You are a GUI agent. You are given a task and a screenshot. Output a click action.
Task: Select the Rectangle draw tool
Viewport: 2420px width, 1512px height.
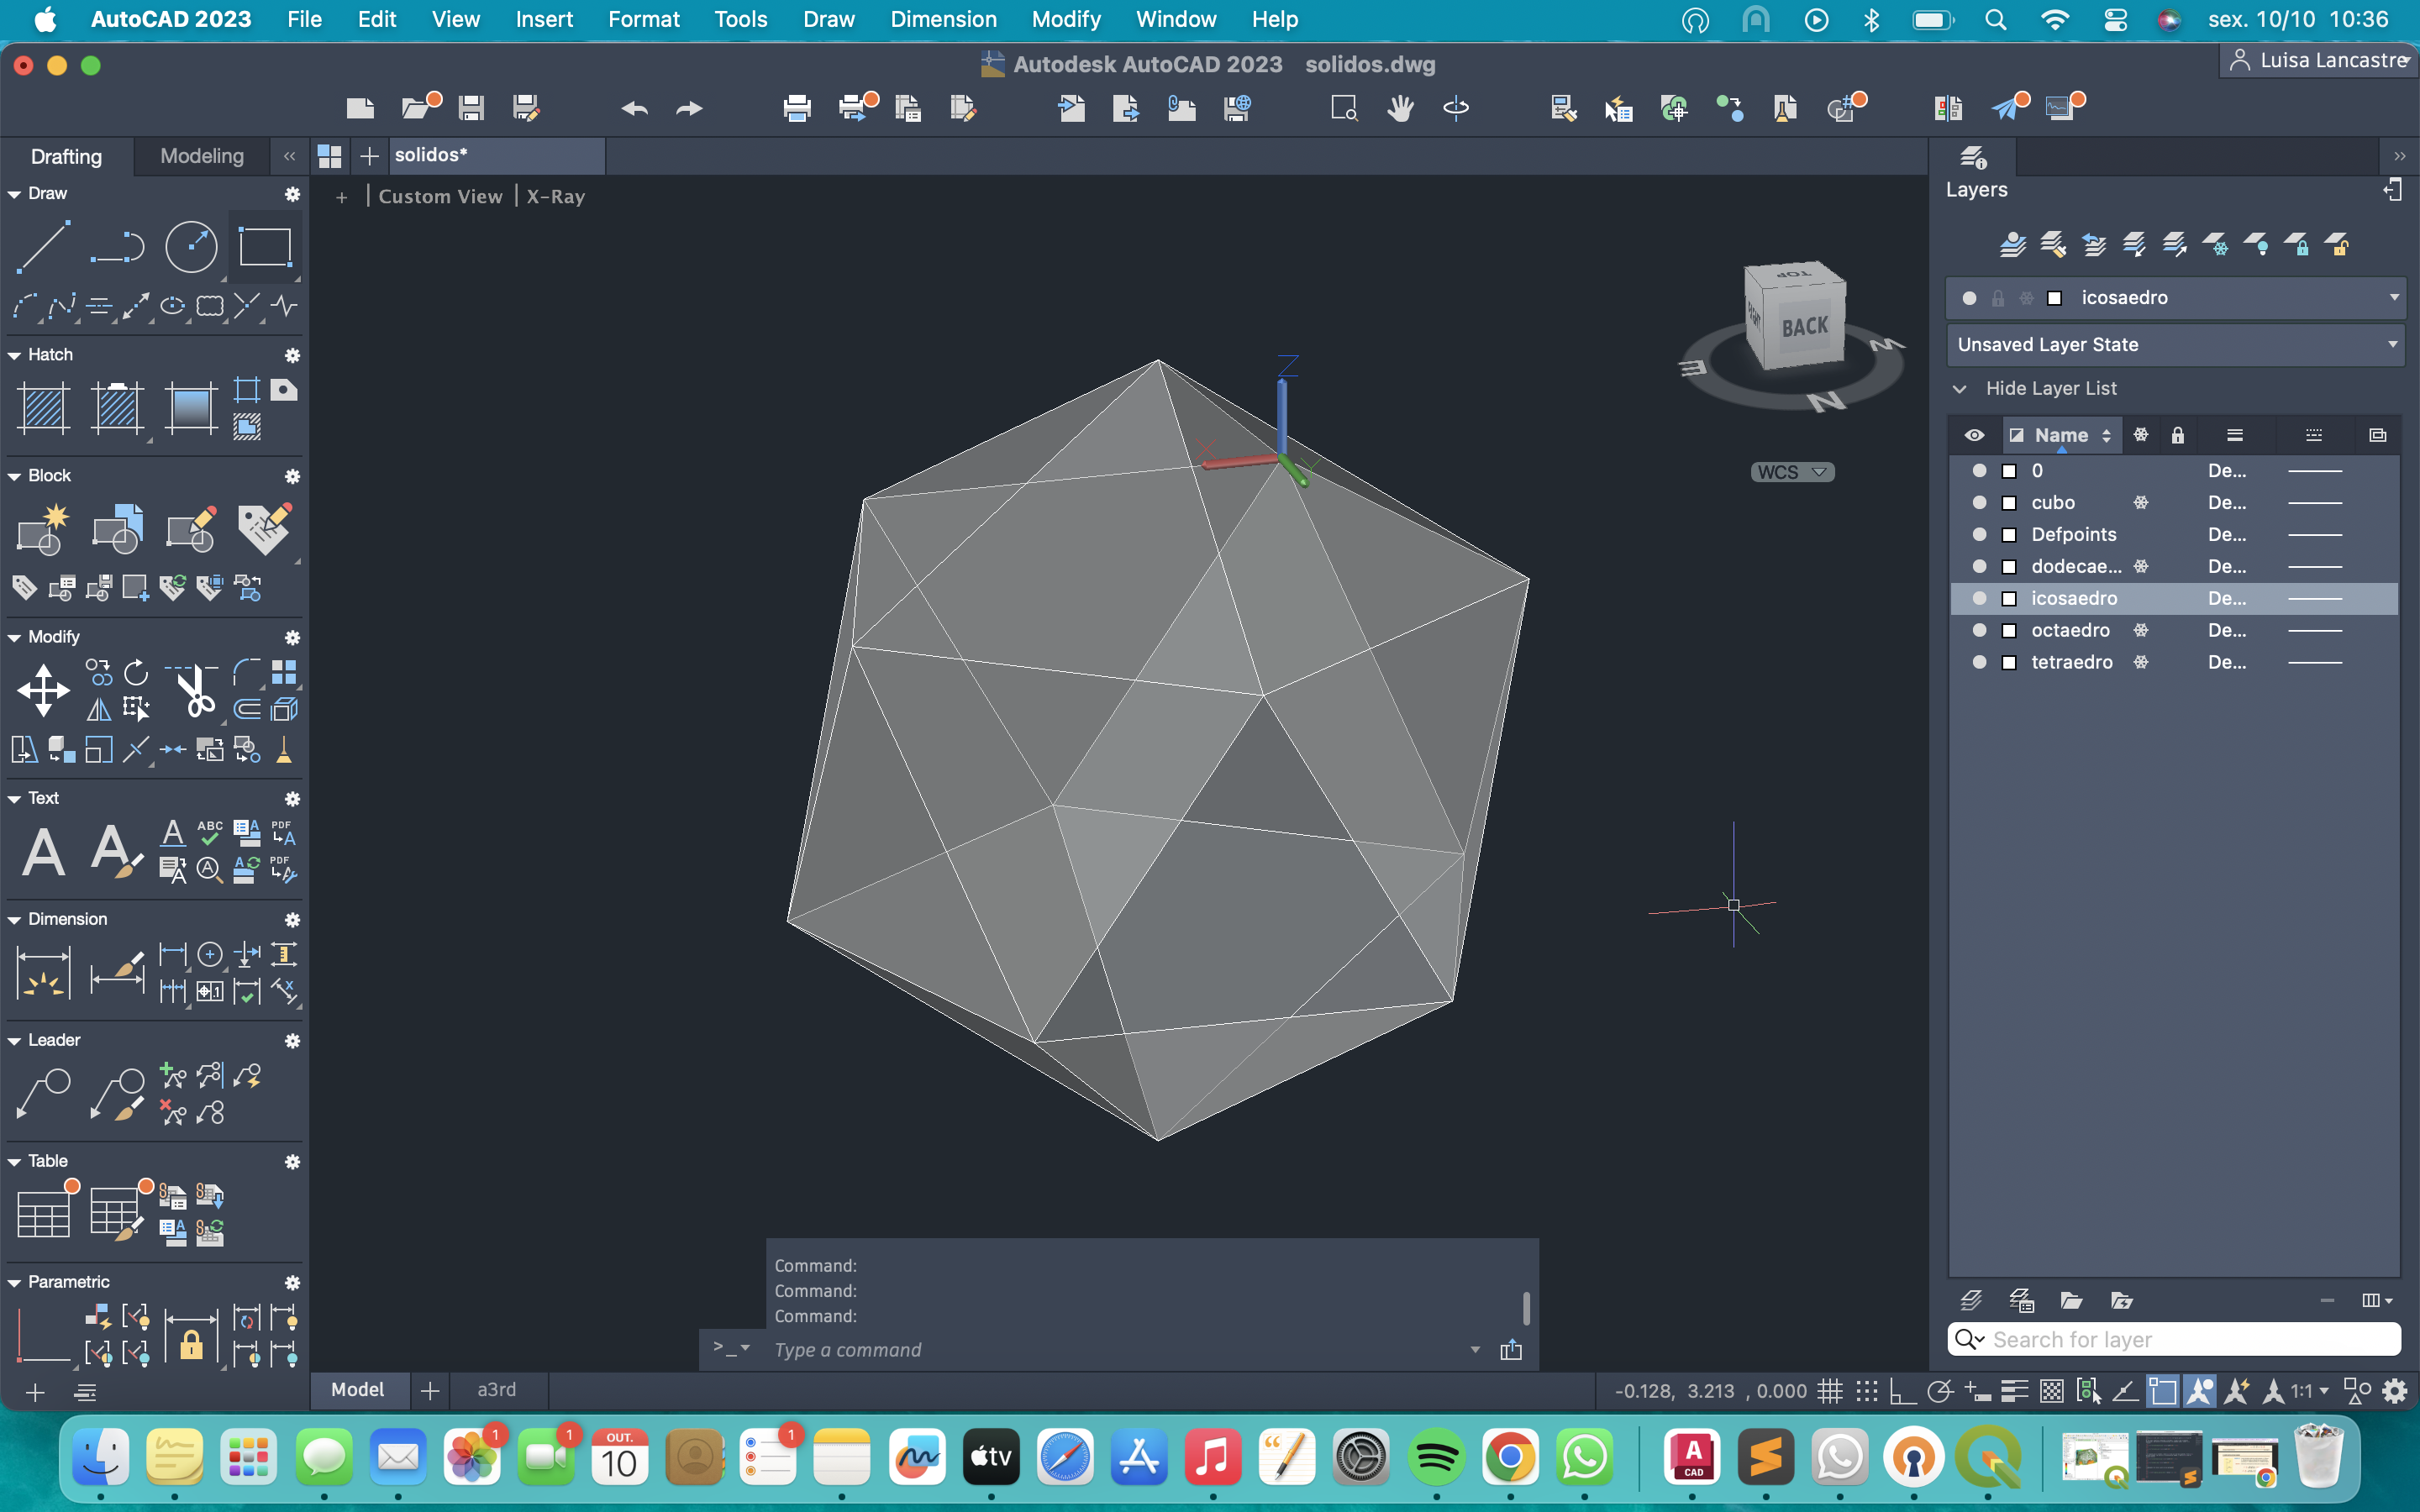tap(265, 246)
